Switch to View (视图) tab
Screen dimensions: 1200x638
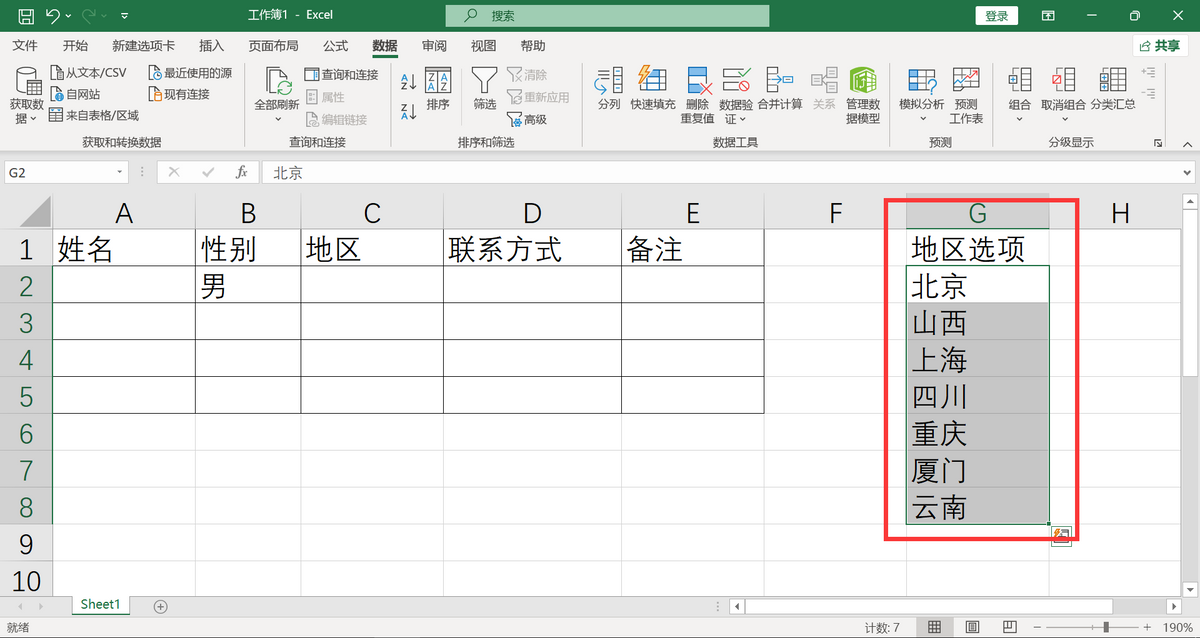(x=484, y=46)
